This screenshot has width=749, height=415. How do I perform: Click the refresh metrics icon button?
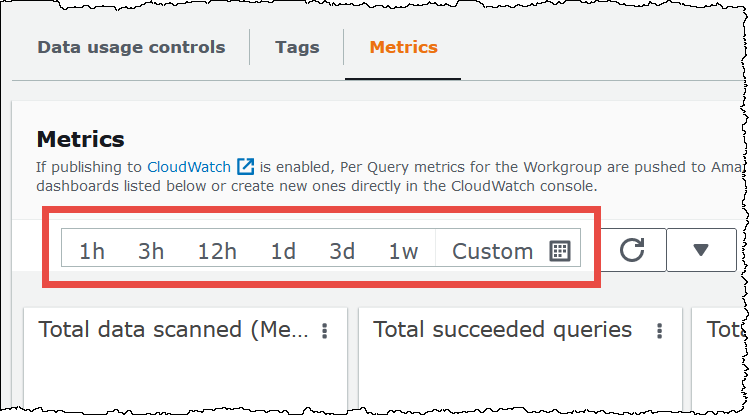point(631,250)
